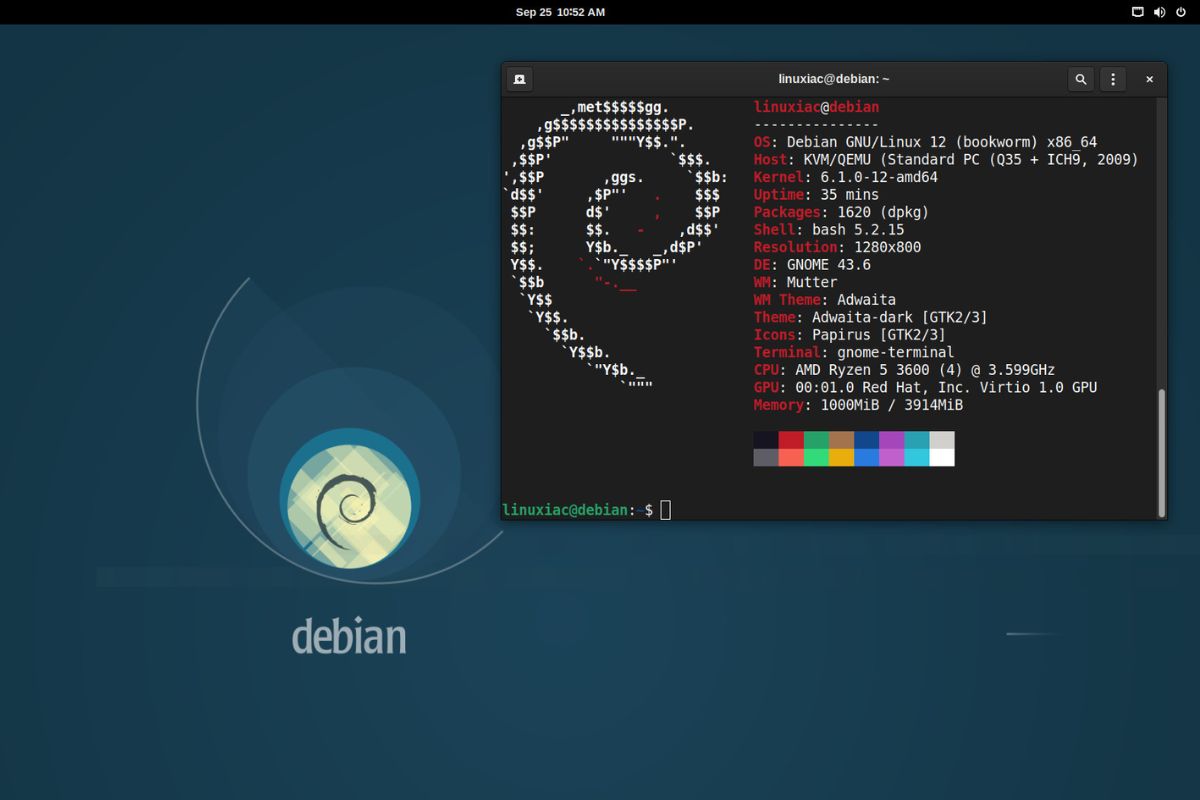Click the terminal search magnifier icon
Image resolution: width=1200 pixels, height=800 pixels.
coord(1080,79)
